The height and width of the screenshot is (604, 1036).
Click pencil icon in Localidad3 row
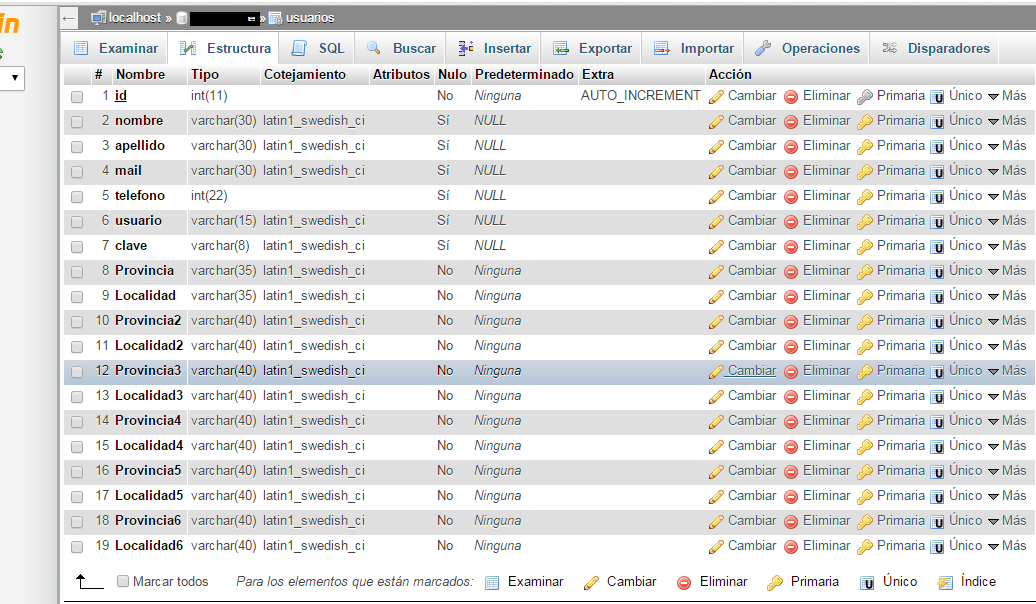click(x=716, y=397)
